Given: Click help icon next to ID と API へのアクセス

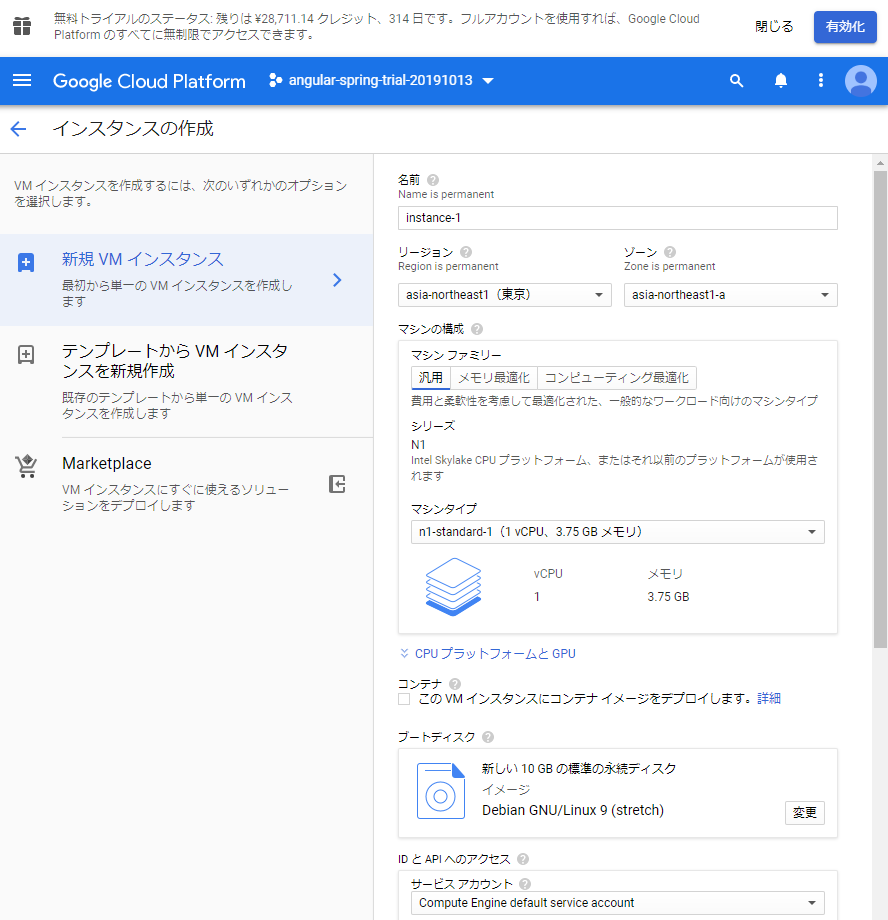Looking at the screenshot, I should [523, 859].
